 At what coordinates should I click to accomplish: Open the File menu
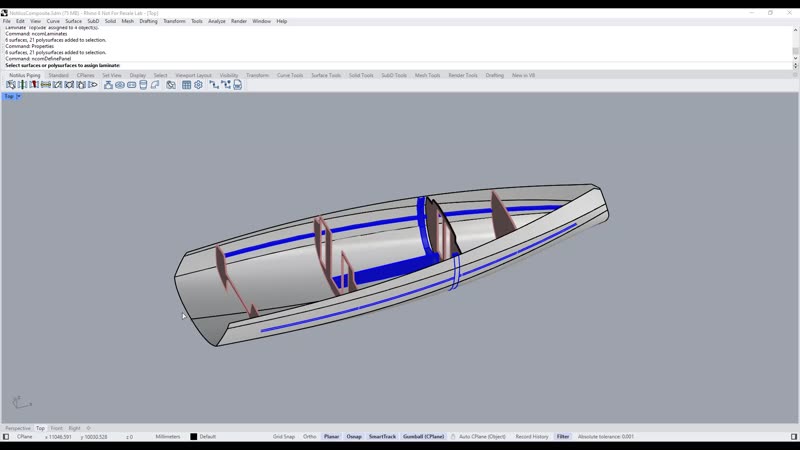tap(7, 21)
